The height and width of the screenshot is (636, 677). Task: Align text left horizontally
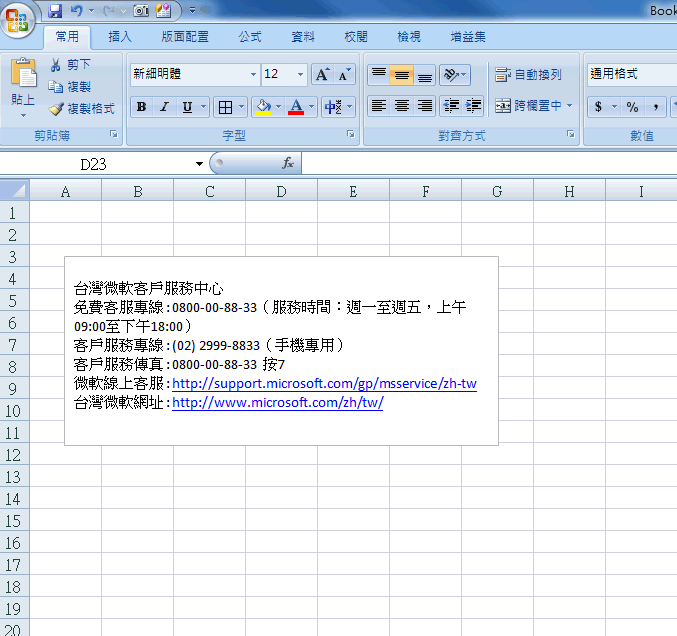click(379, 106)
